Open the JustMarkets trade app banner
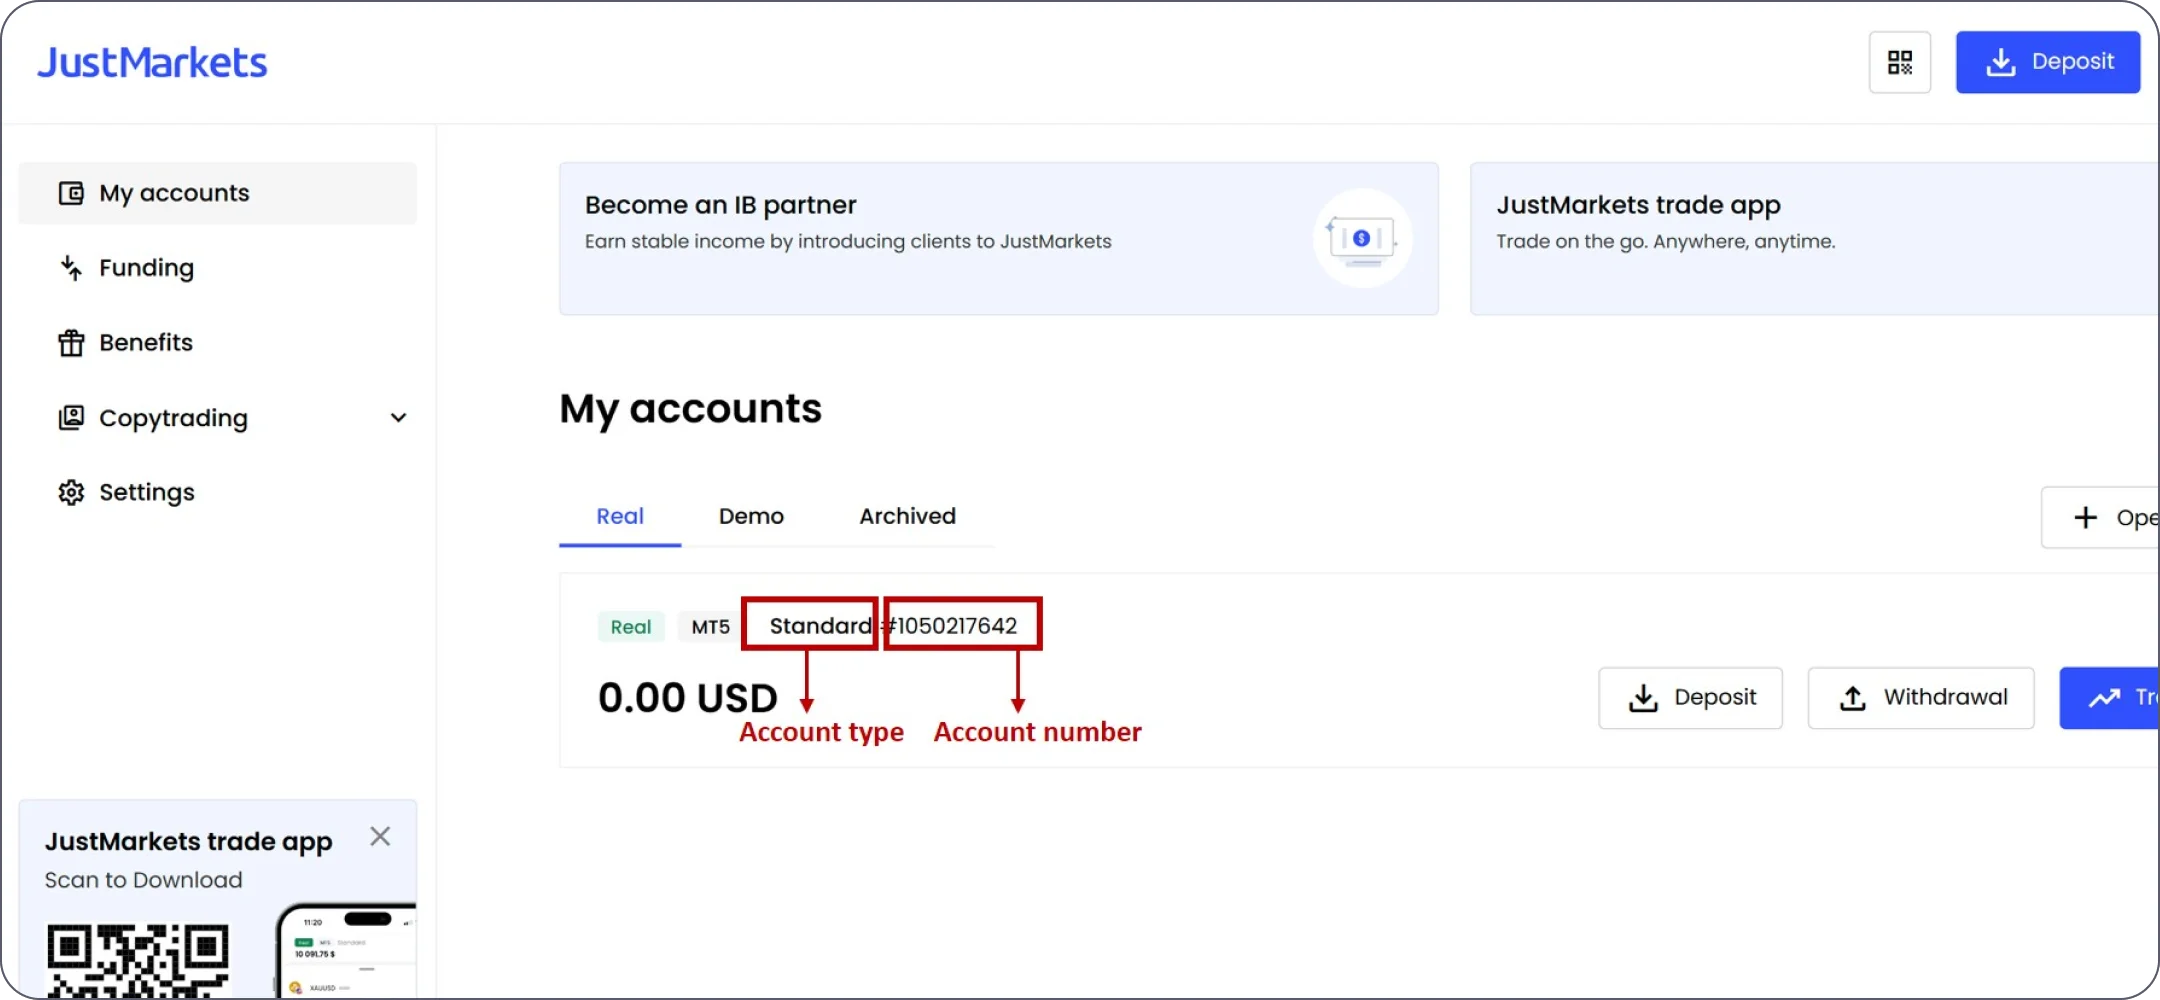Viewport: 2160px width, 1000px height. point(1812,239)
